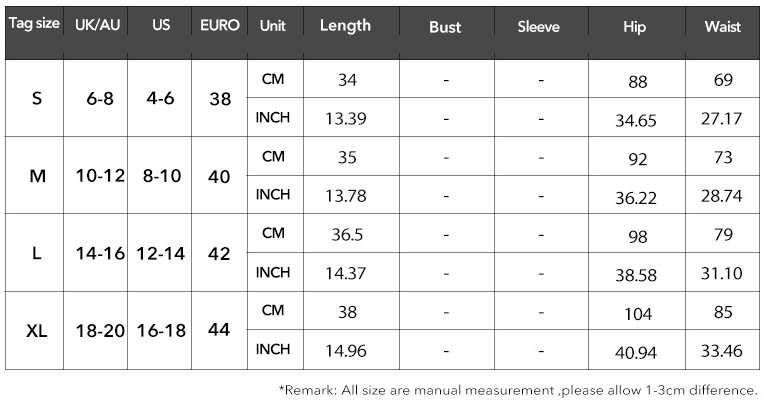Screen dimensions: 774x404
Task: Click the UK/AU size "14-16" cell
Action: click(x=100, y=254)
